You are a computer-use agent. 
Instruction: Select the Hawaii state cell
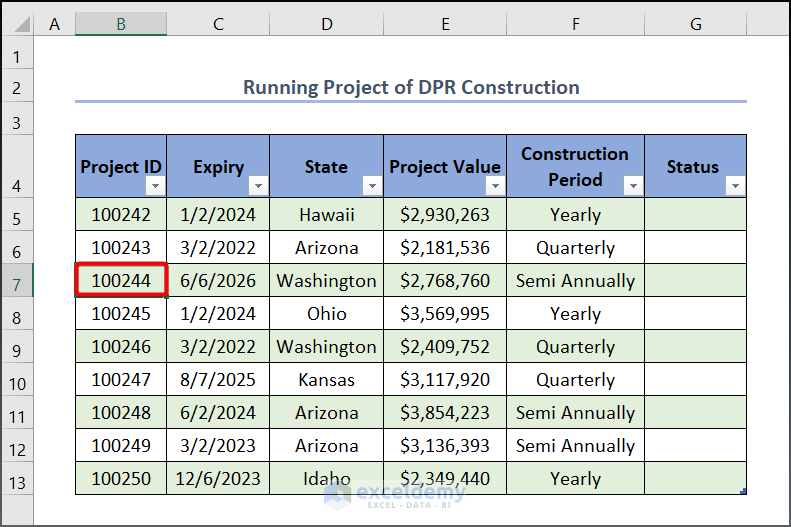click(x=326, y=215)
